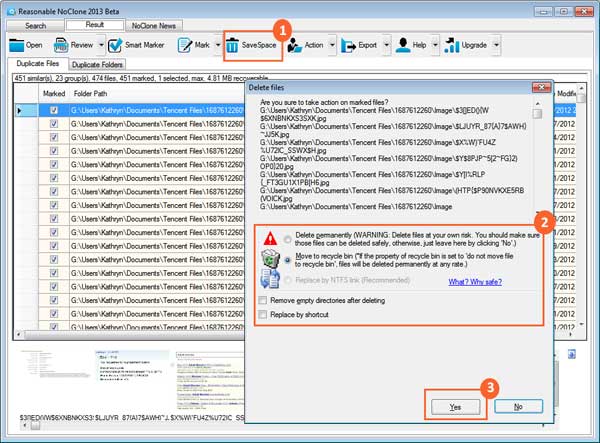Enable Remove empty directories after deleting
This screenshot has height=443, width=600.
[263, 300]
